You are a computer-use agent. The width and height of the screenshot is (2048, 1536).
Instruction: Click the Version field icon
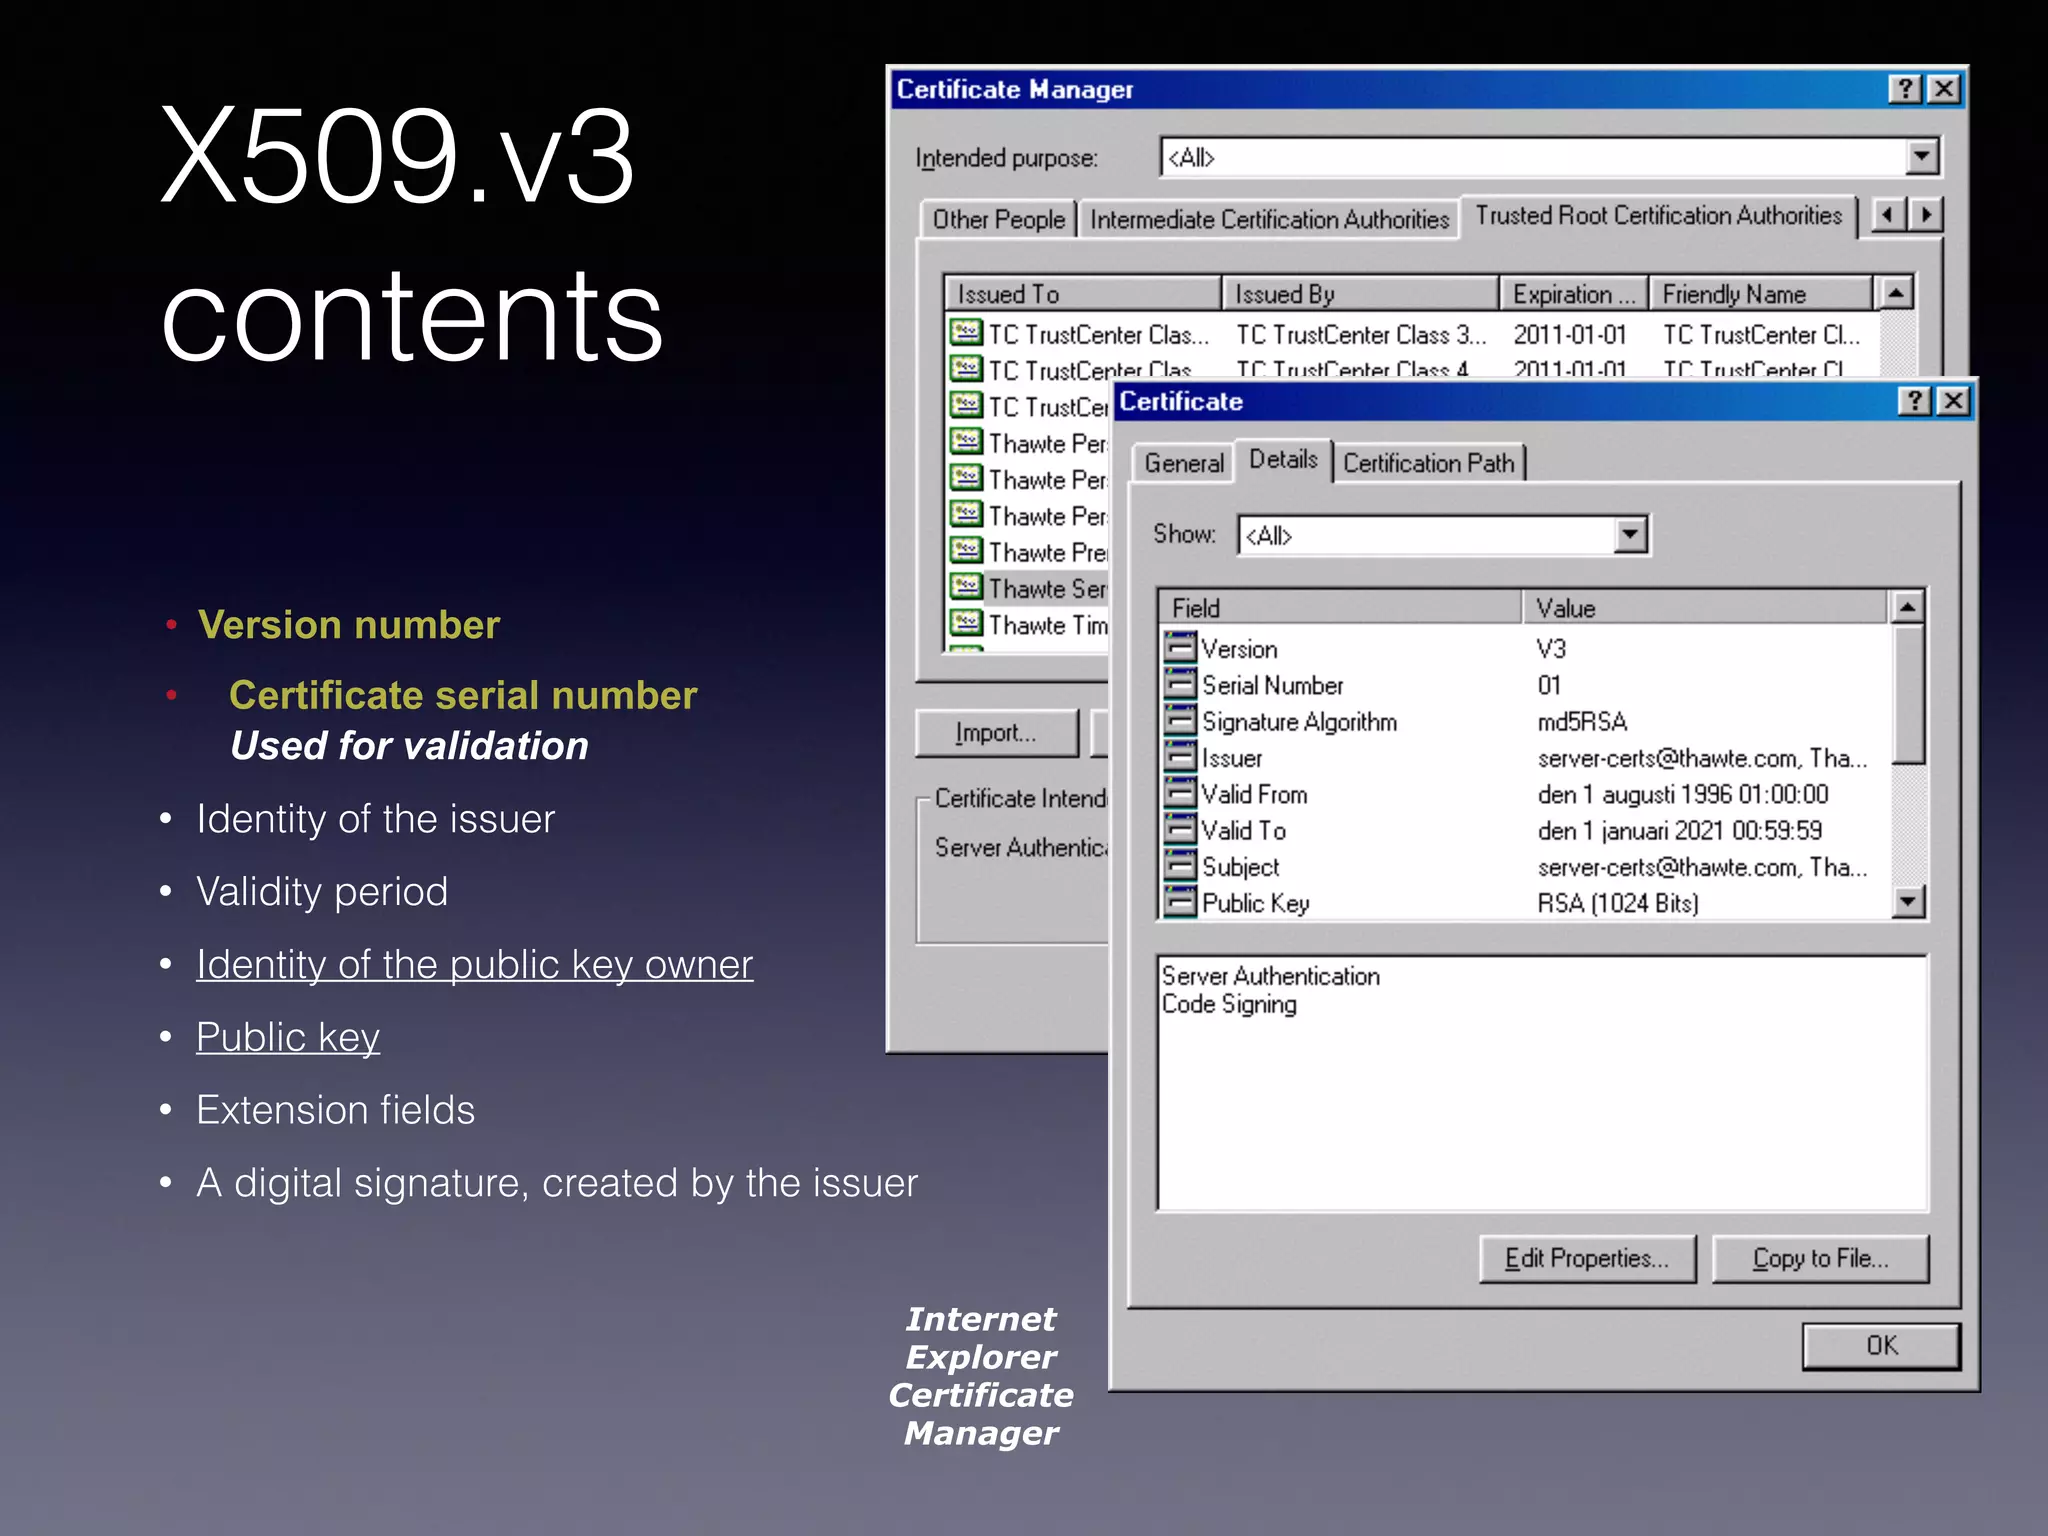1180,648
